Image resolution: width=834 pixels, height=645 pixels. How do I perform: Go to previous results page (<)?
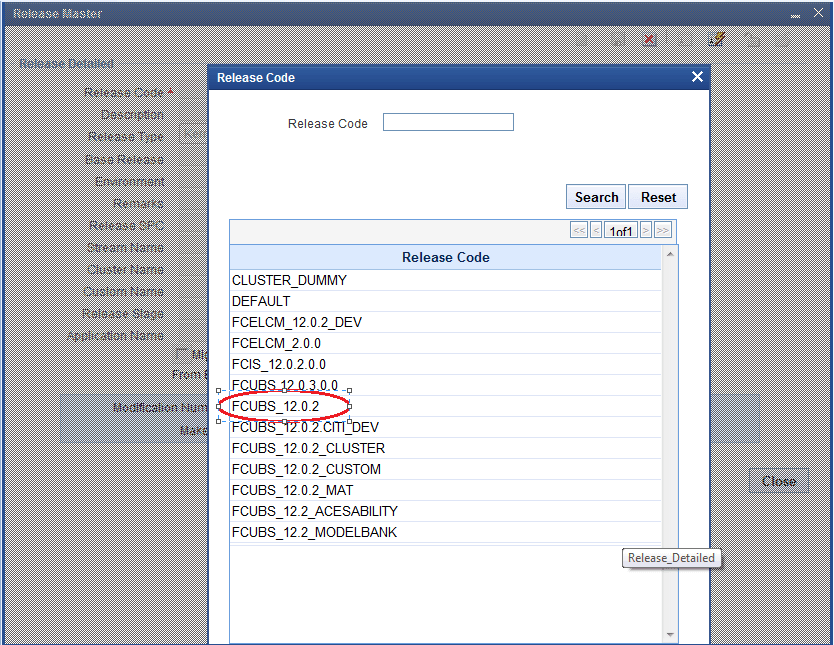pos(596,230)
